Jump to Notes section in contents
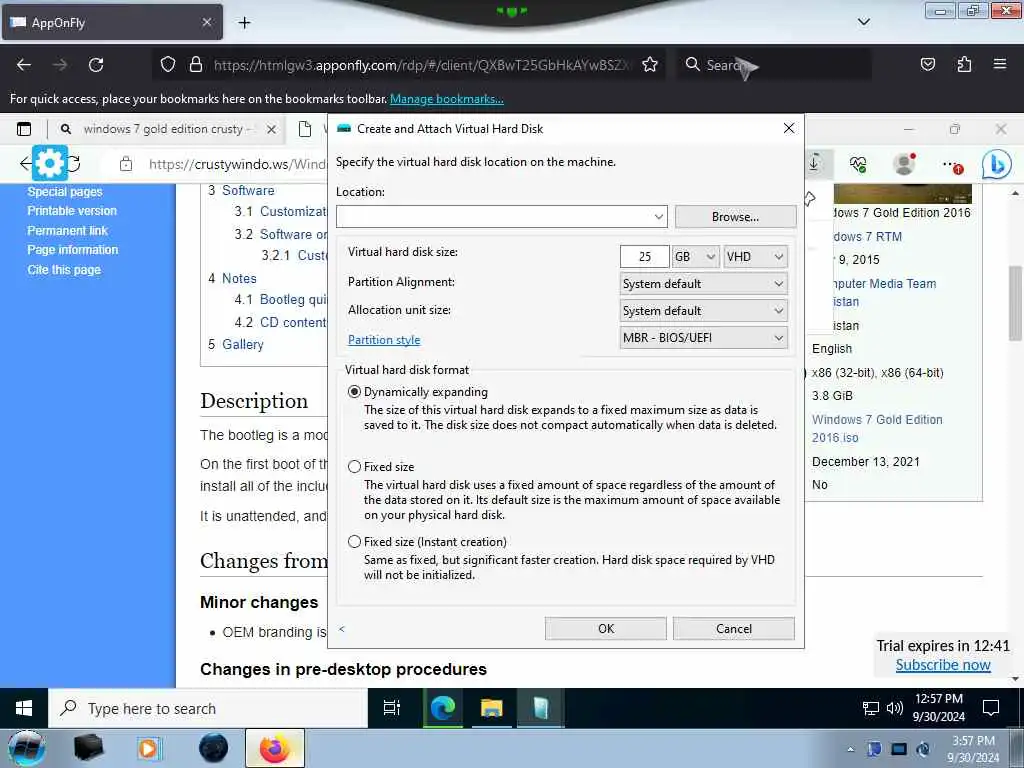Screen dimensions: 1024x768 (239, 278)
